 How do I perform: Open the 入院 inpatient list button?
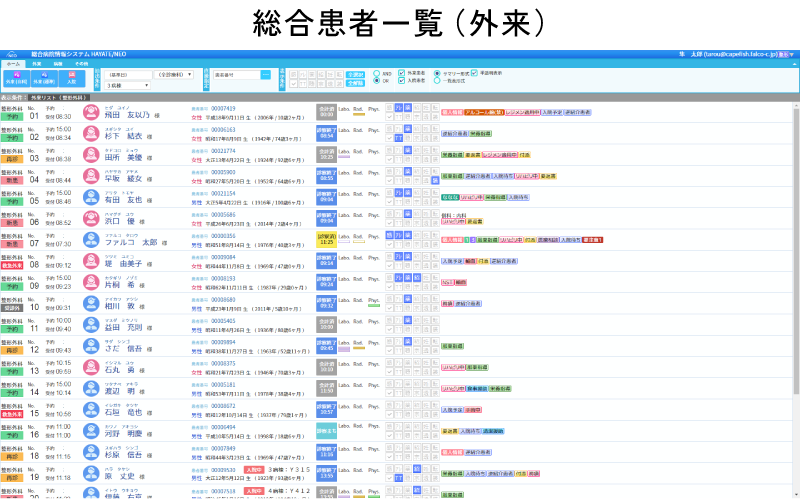(x=71, y=79)
